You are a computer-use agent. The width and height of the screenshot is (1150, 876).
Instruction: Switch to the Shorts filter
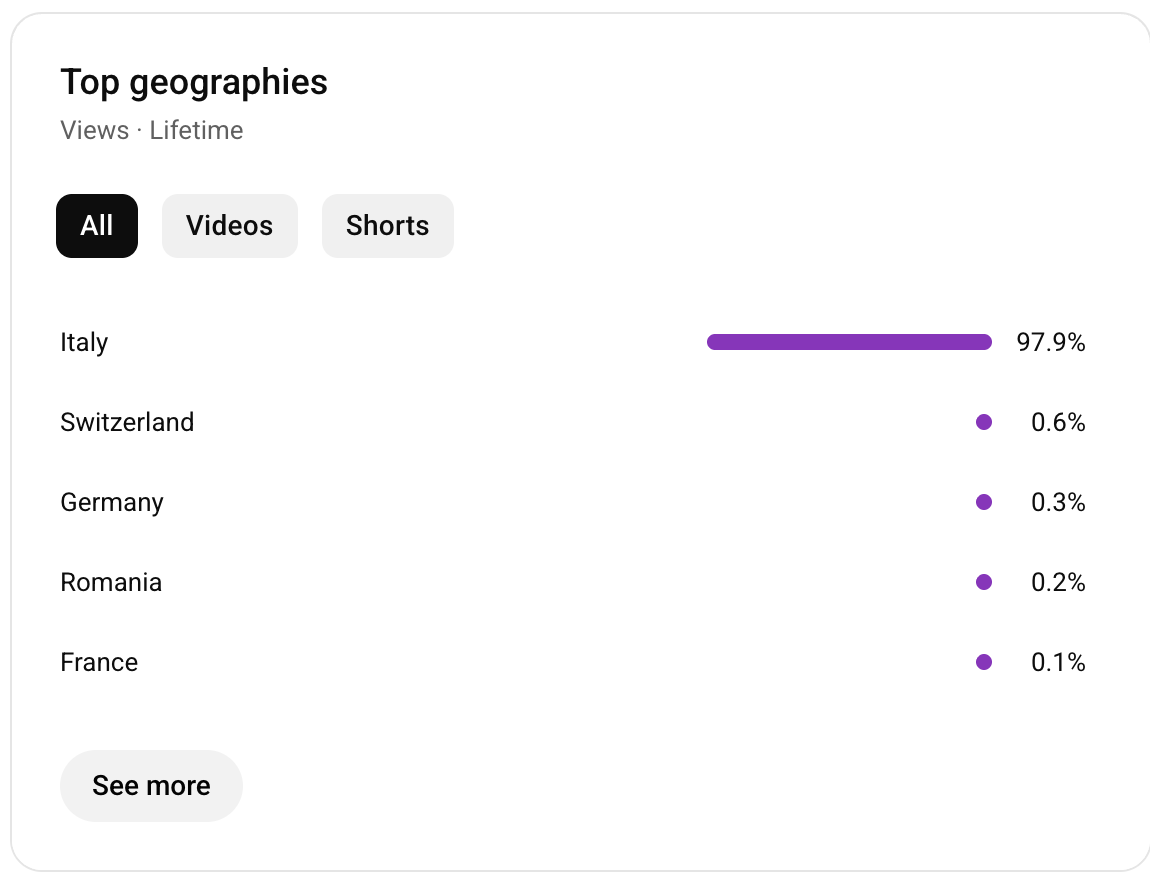(x=387, y=226)
